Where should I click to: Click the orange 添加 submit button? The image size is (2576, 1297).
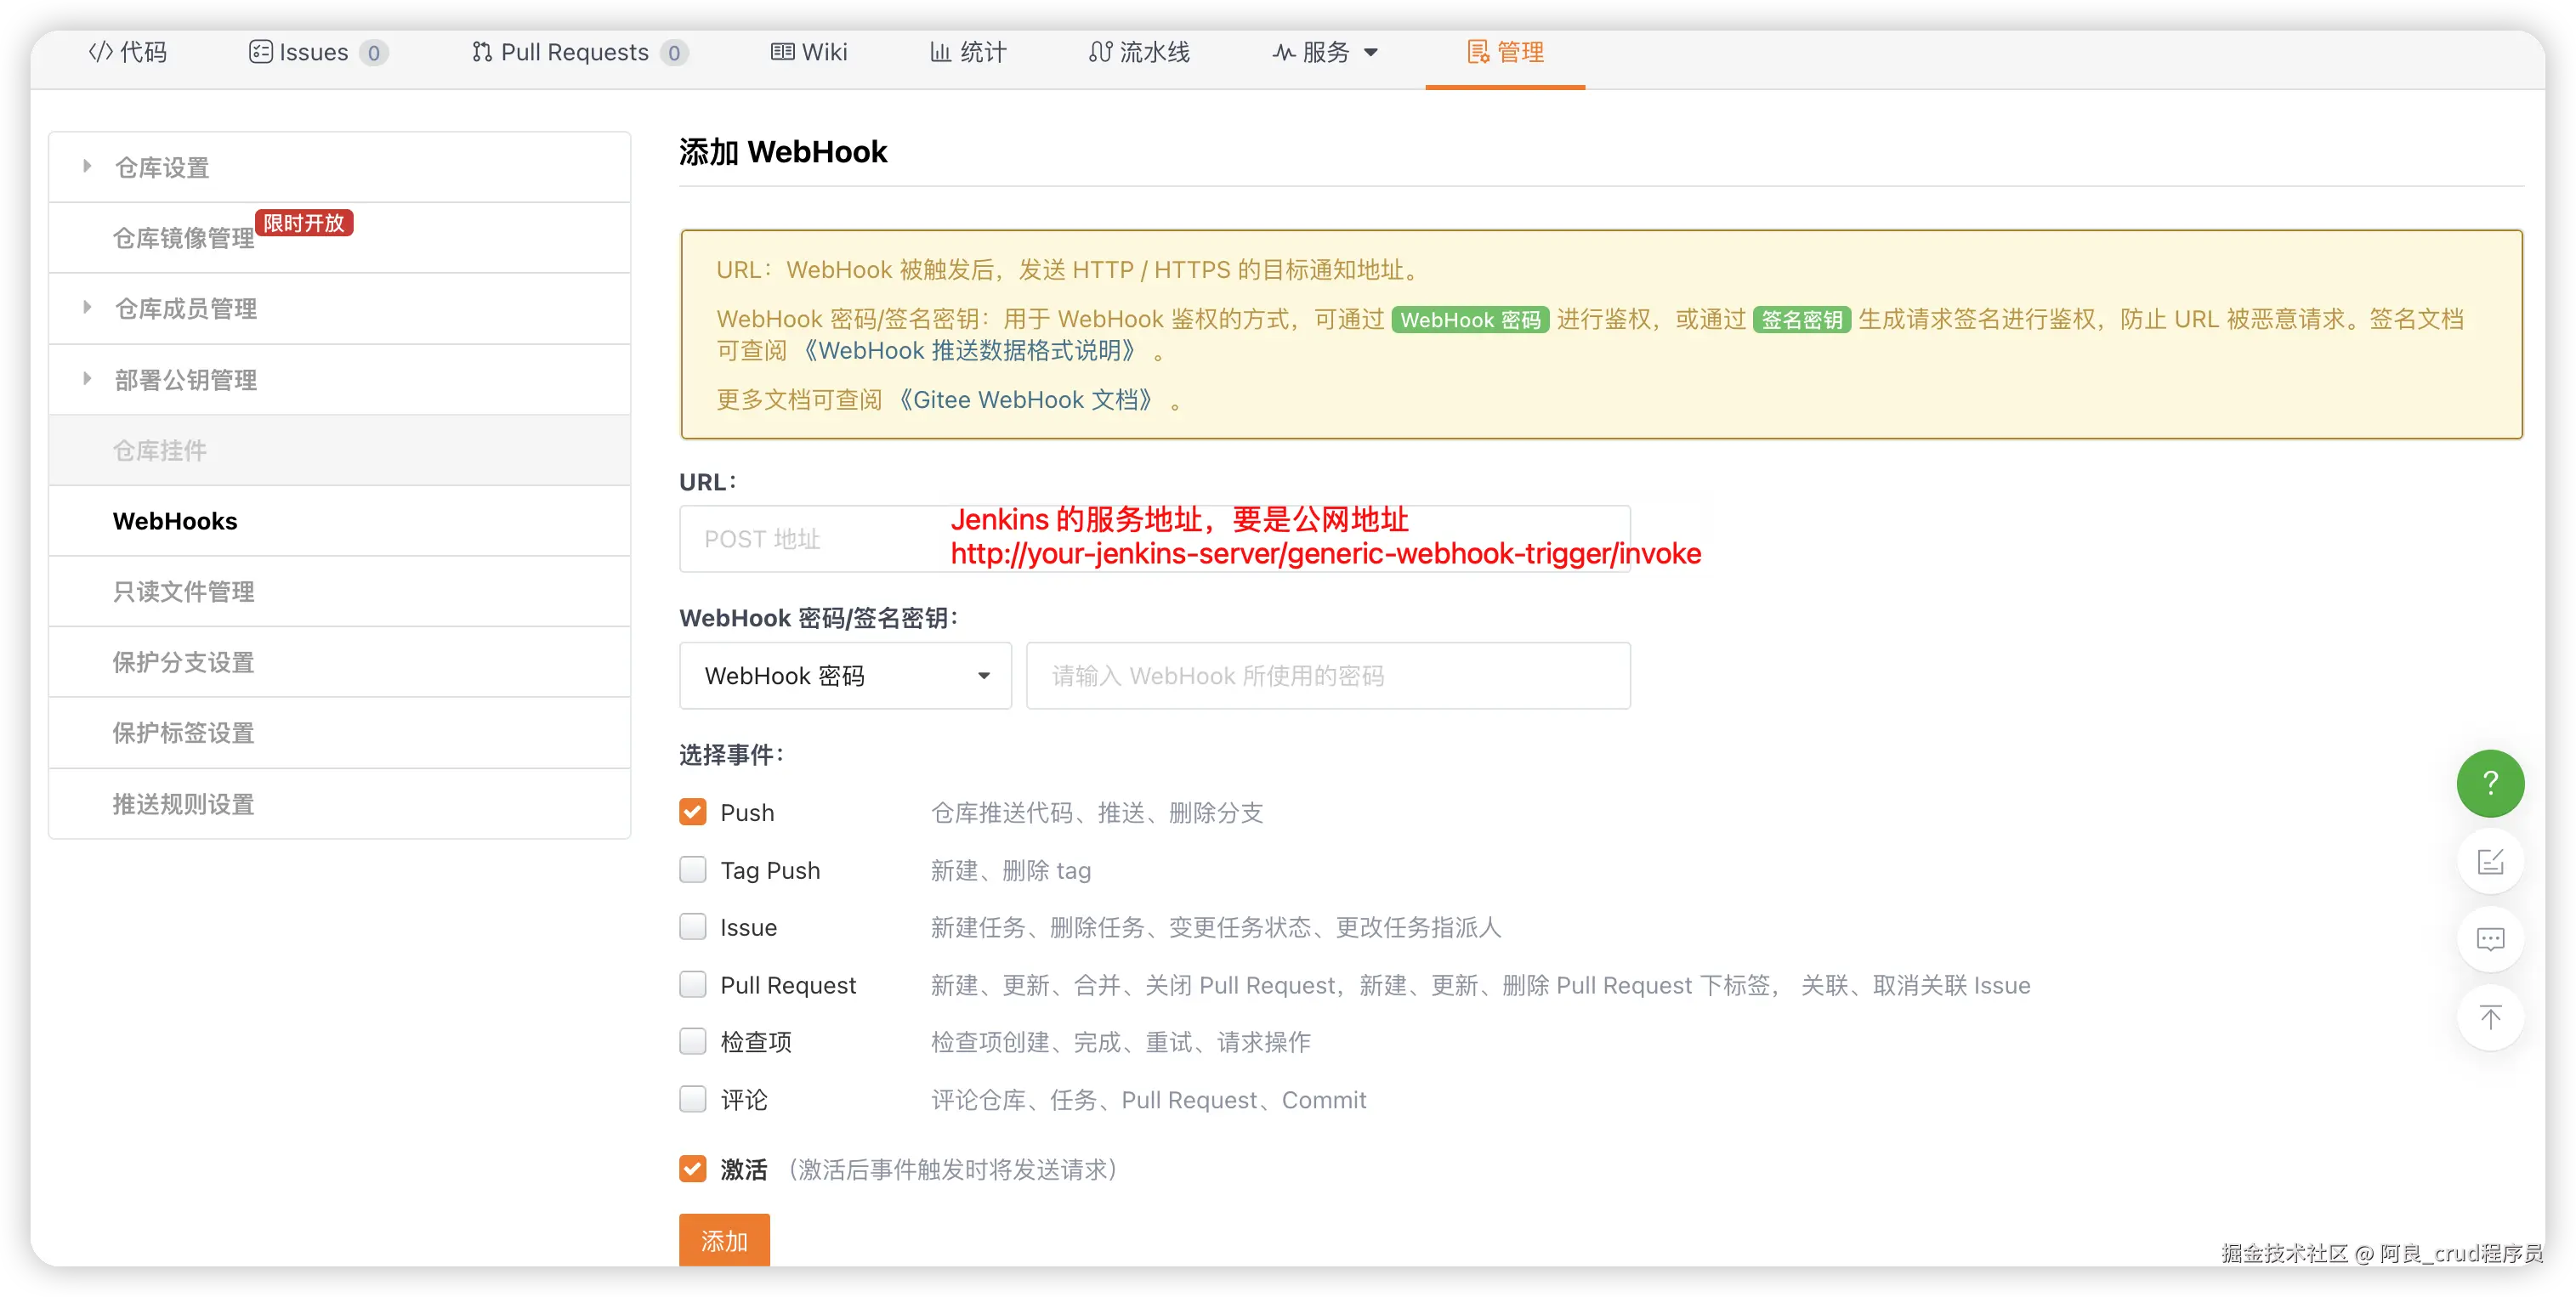(x=723, y=1240)
